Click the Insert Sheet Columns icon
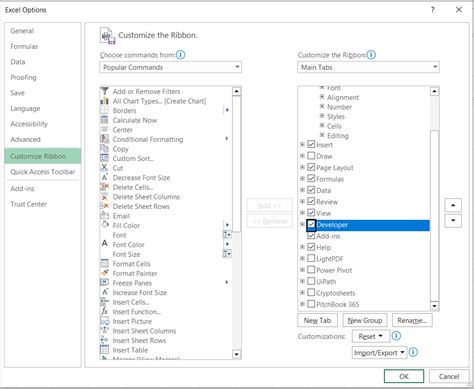Screen dimensions: 474x389 pos(105,331)
